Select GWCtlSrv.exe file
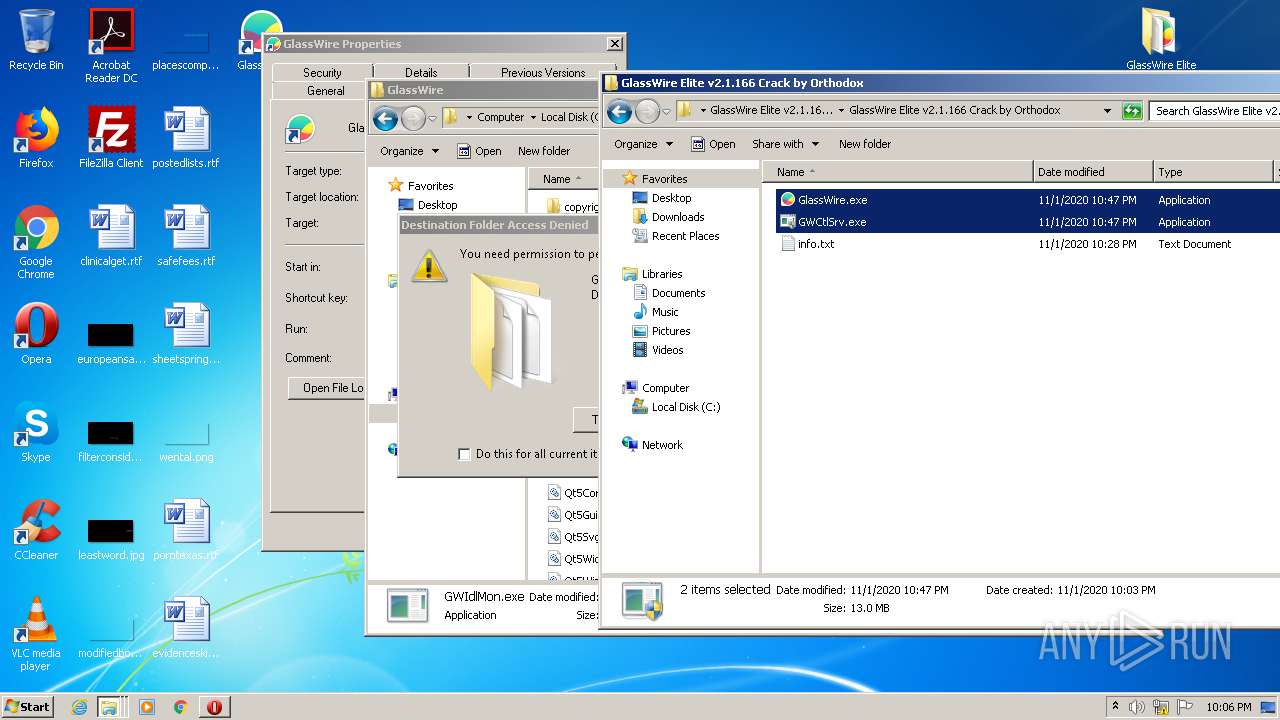 click(x=832, y=222)
